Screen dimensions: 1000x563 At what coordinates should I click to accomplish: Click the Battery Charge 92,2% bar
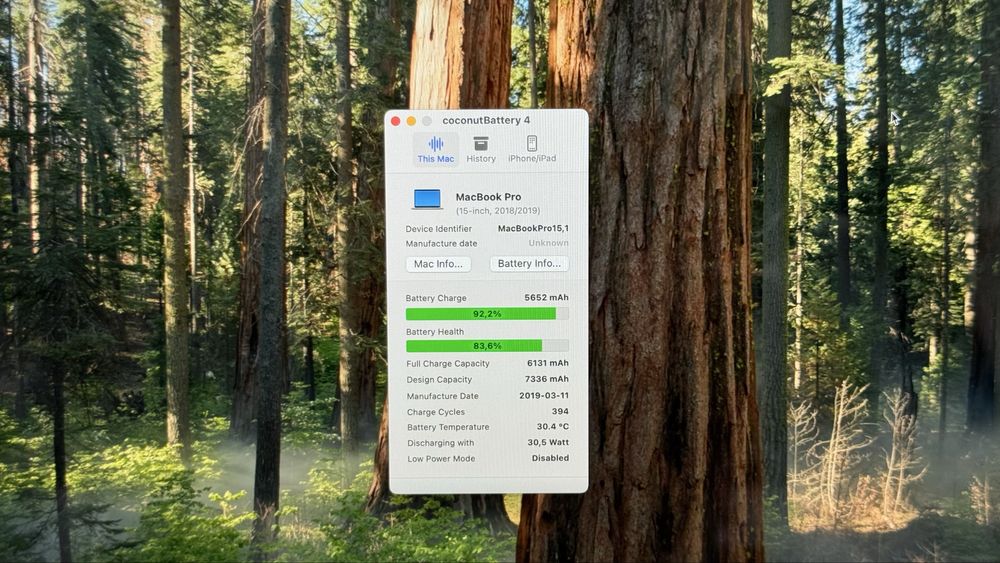(x=487, y=314)
